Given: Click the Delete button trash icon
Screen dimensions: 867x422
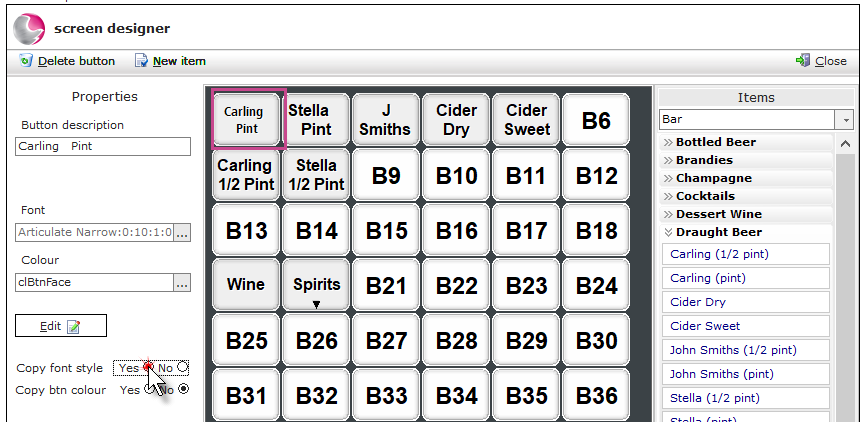Looking at the screenshot, I should [x=25, y=60].
